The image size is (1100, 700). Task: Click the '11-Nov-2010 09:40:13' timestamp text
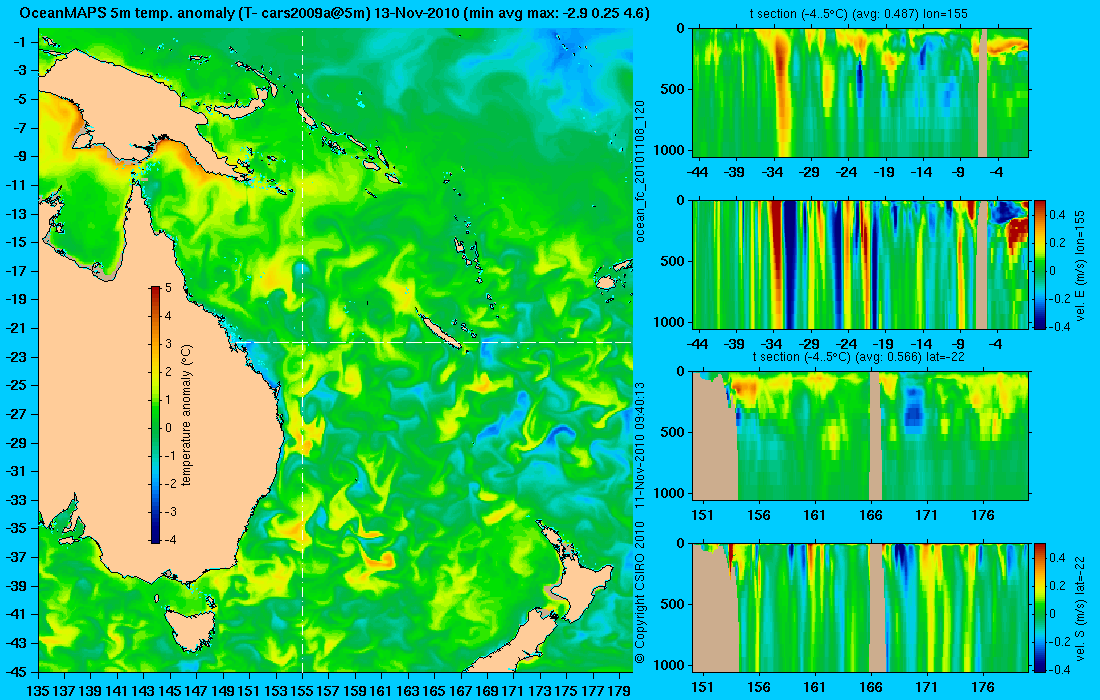point(639,446)
